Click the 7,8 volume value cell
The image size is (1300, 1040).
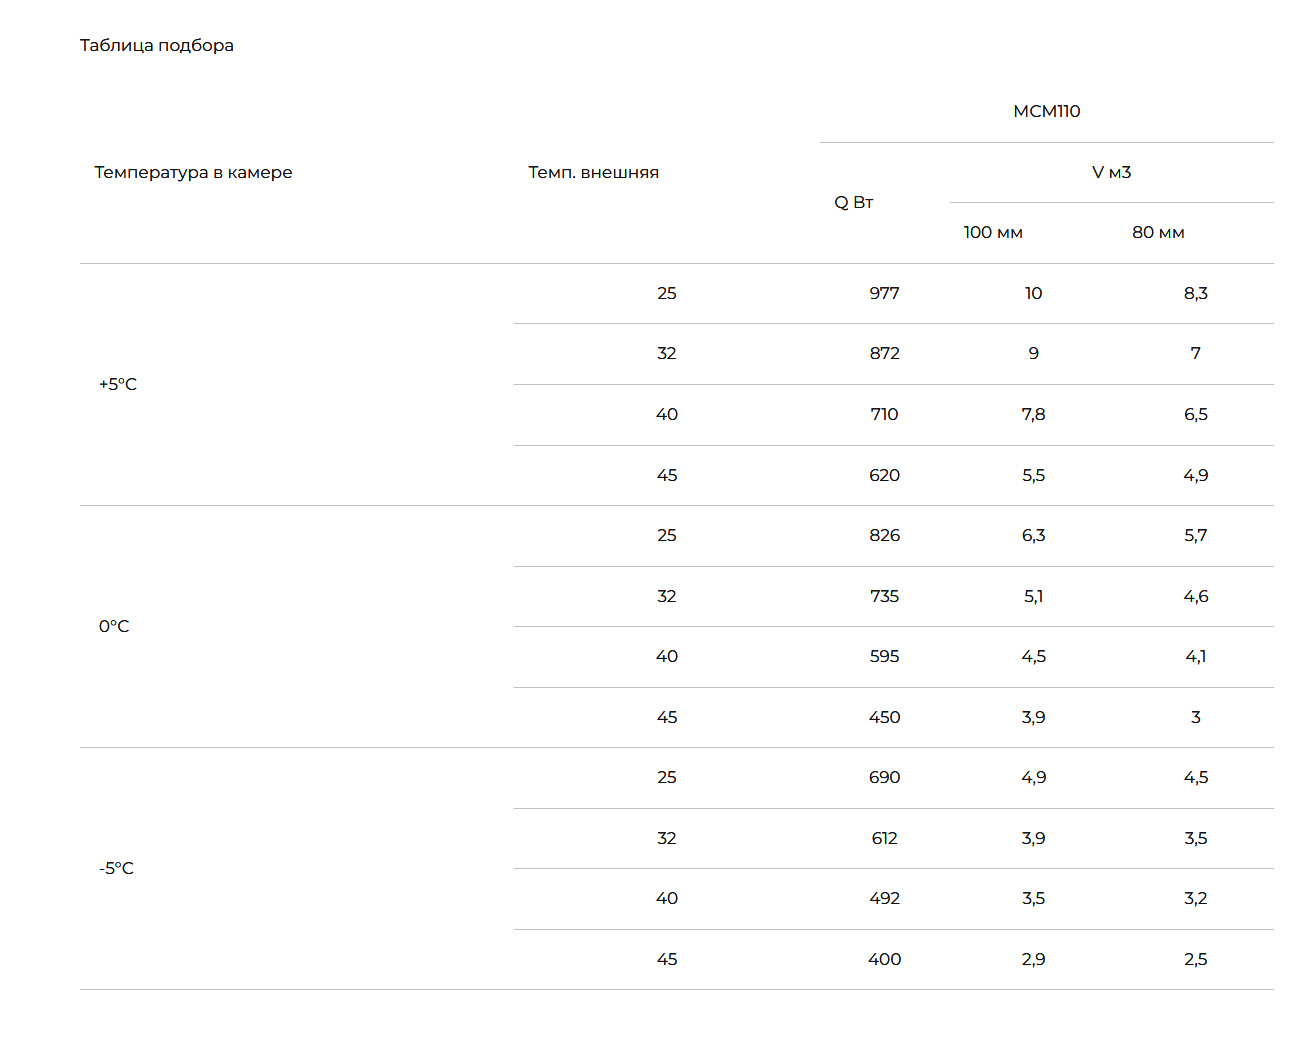tap(1033, 414)
